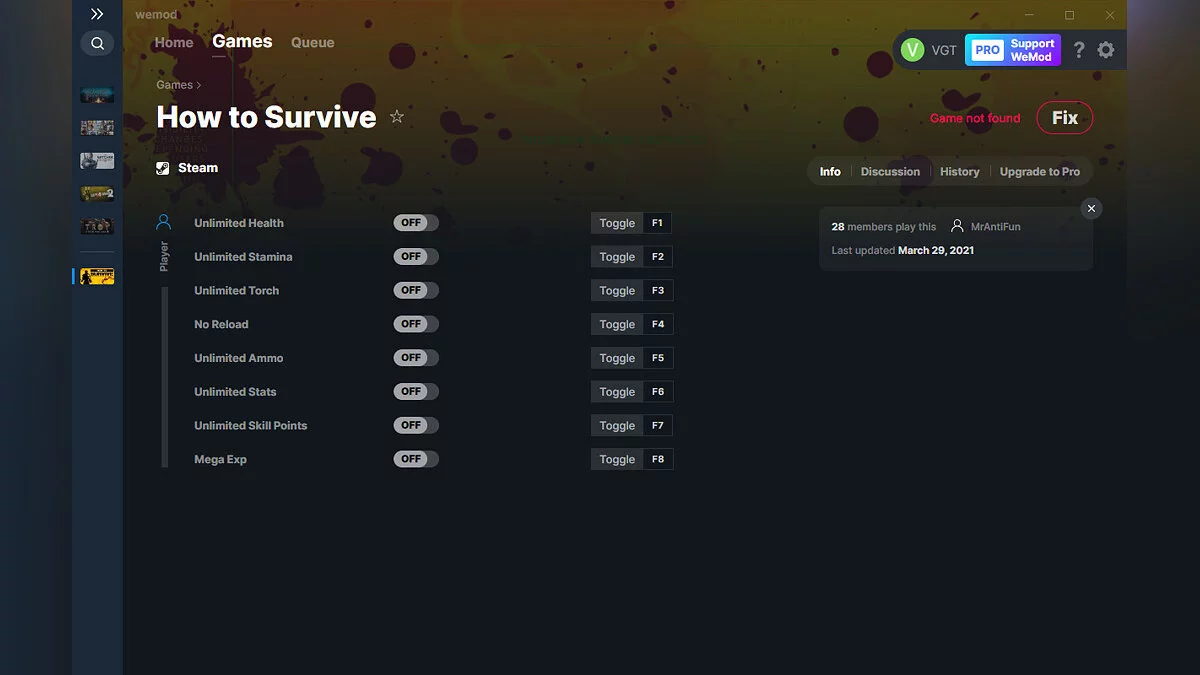The width and height of the screenshot is (1200, 675).
Task: Open the Info tab
Action: click(830, 172)
